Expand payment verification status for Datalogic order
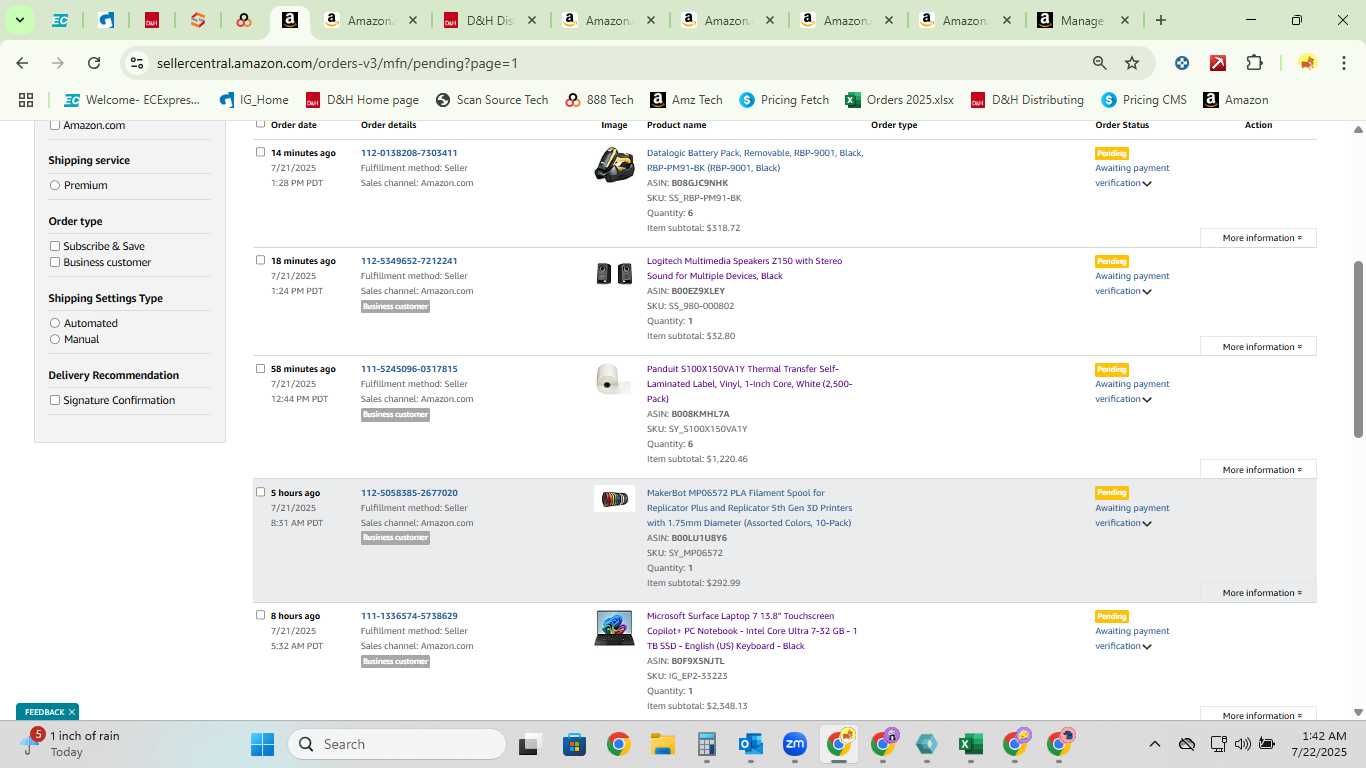1366x768 pixels. click(1147, 183)
